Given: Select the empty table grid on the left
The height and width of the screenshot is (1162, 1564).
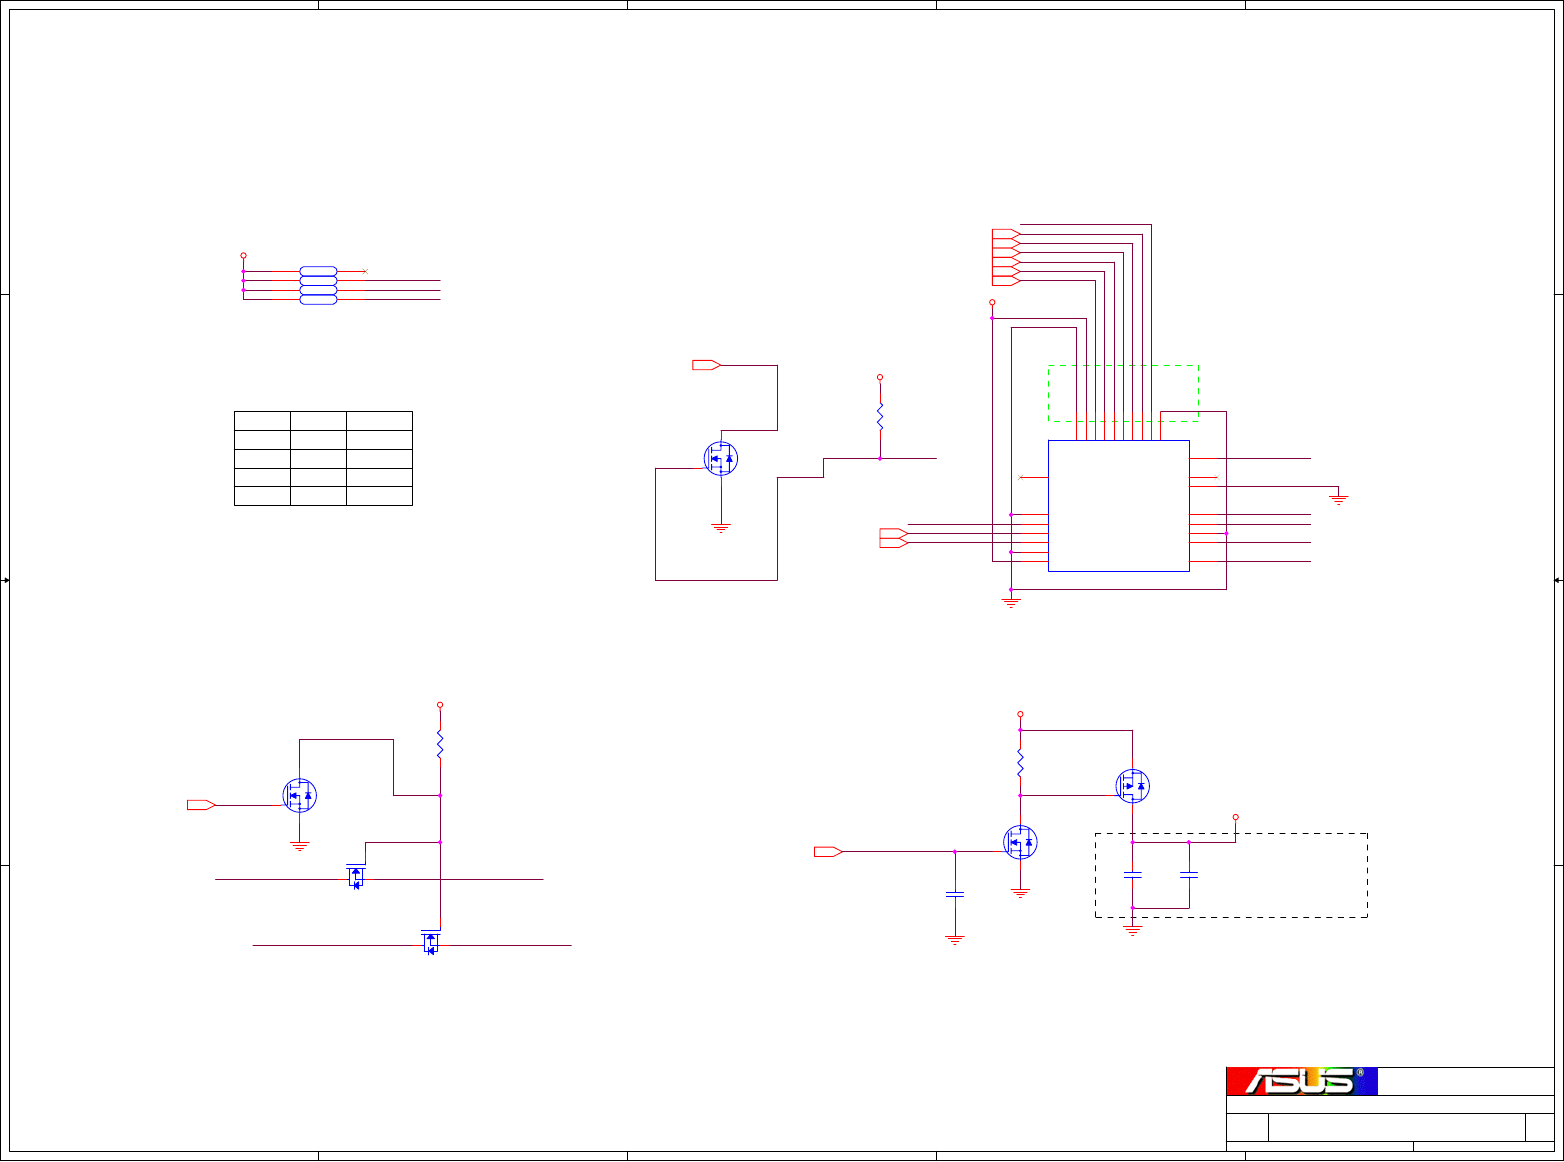Looking at the screenshot, I should 323,458.
